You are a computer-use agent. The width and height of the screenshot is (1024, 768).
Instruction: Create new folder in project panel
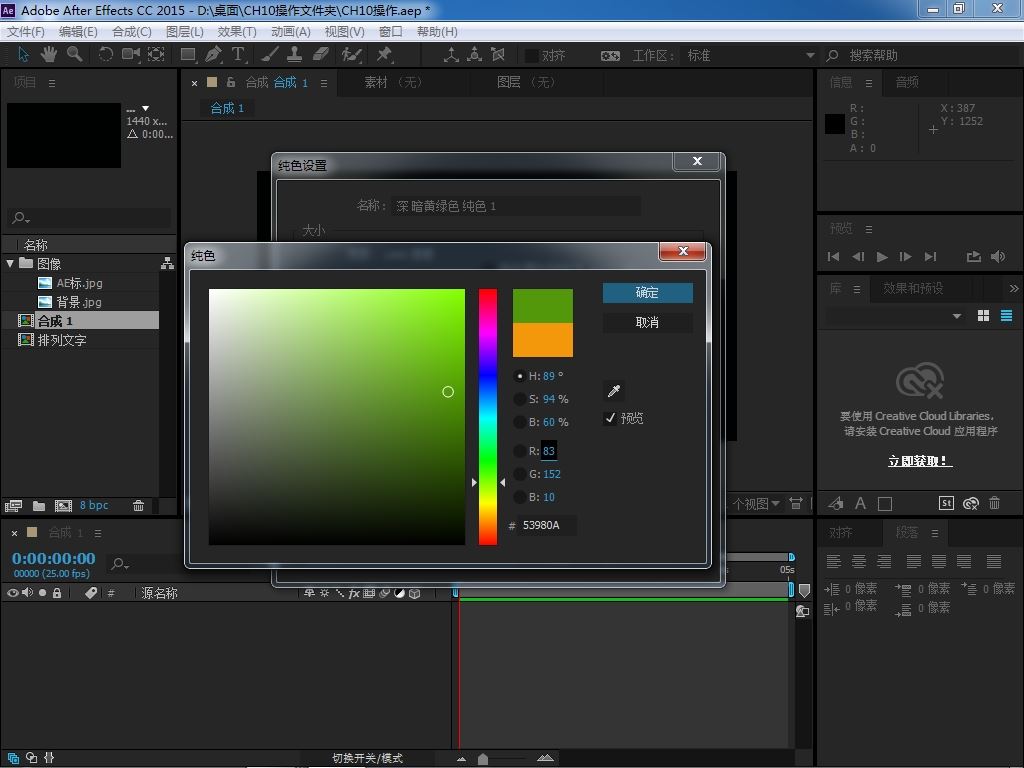[x=39, y=505]
